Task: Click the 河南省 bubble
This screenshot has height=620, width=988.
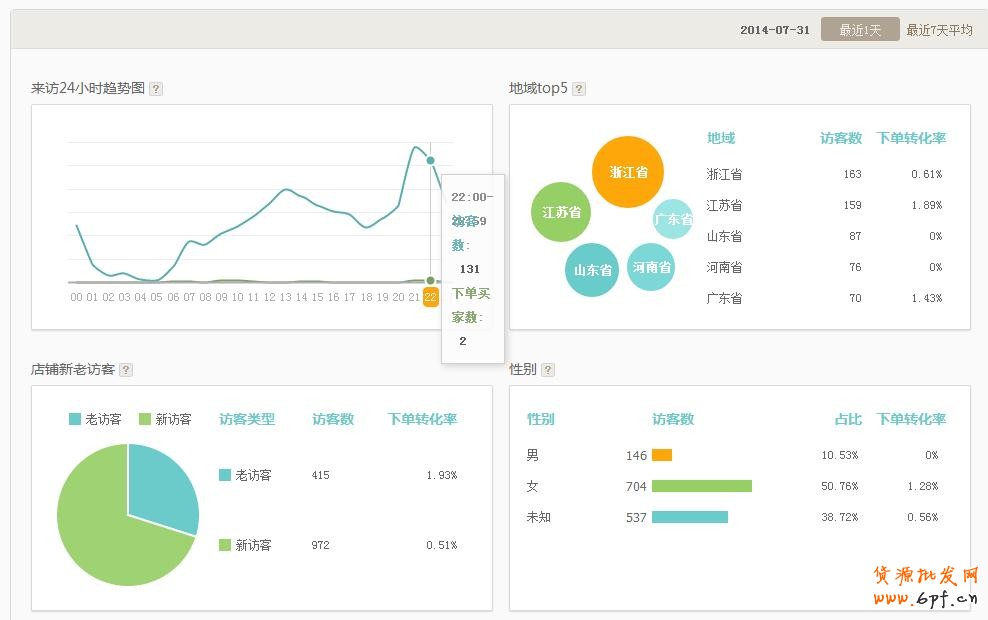Action: click(x=651, y=267)
